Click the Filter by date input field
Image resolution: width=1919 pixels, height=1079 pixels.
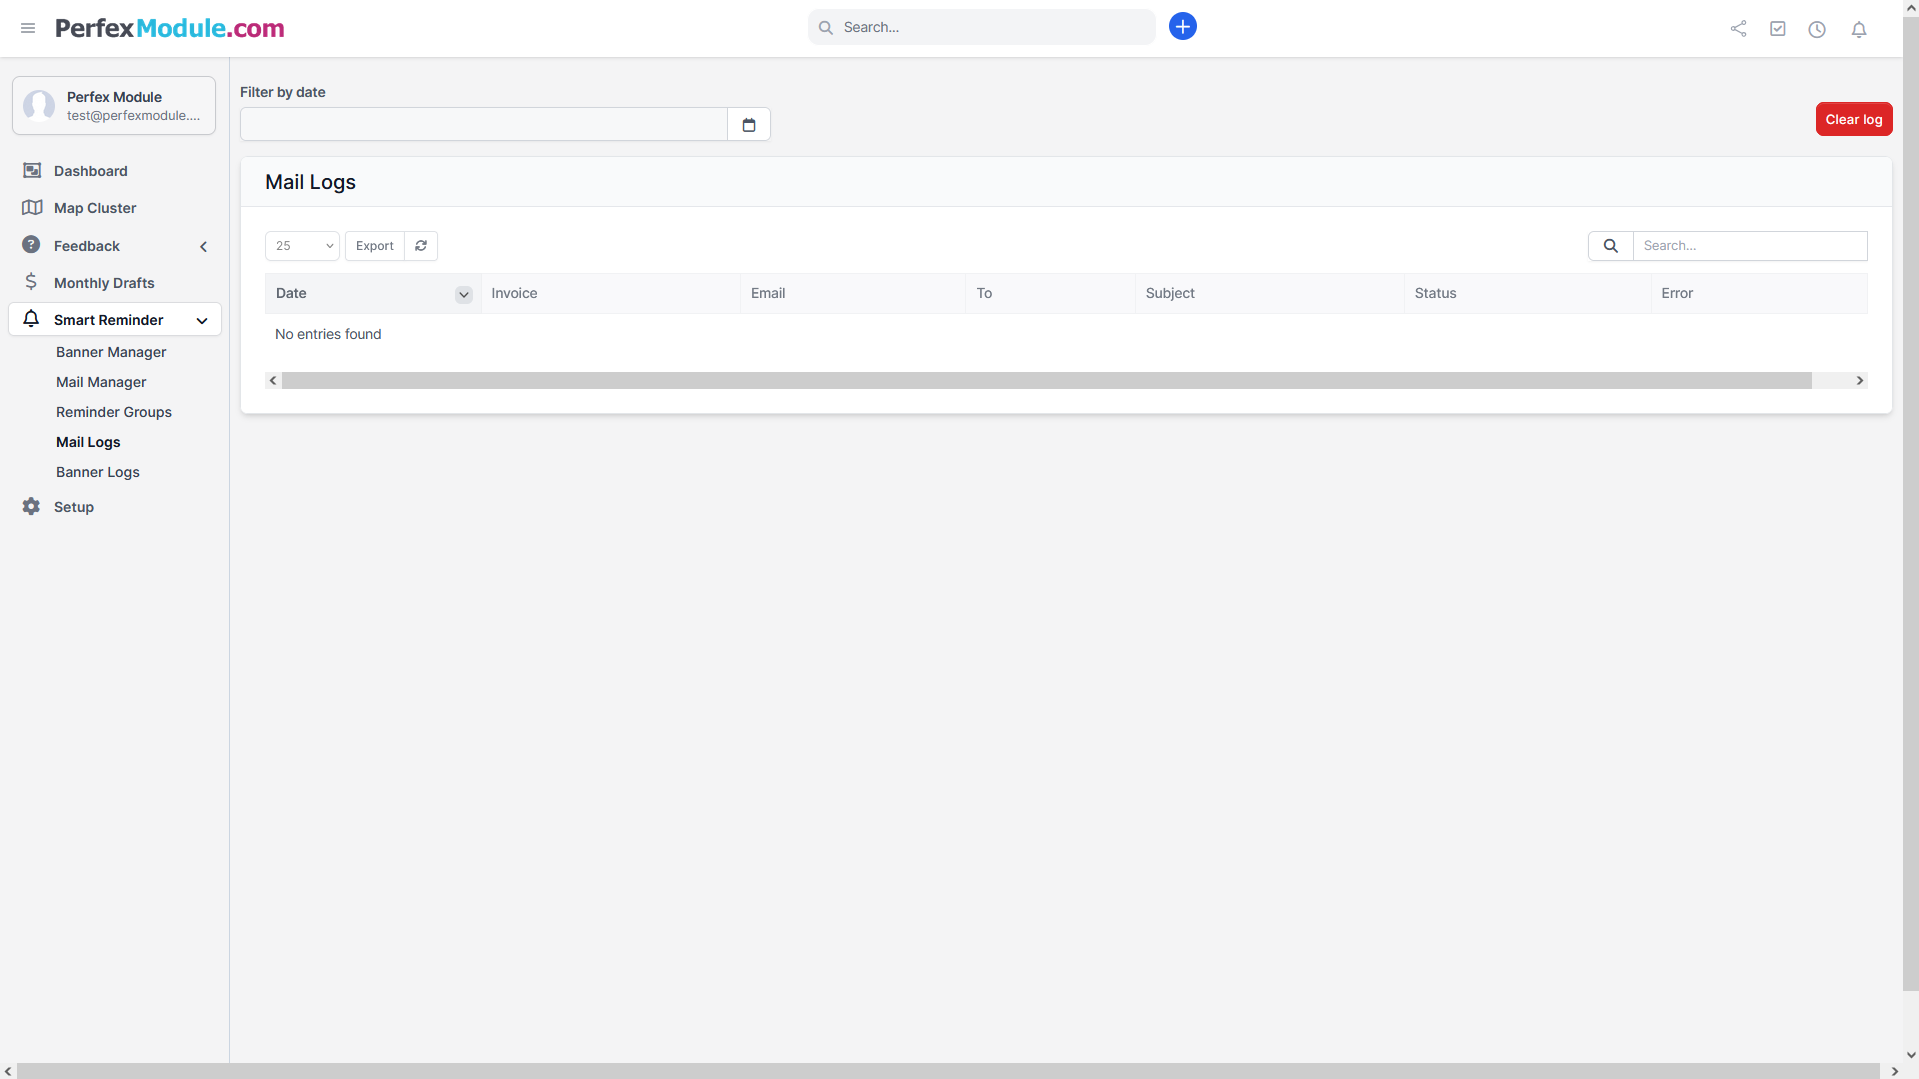[x=483, y=125]
